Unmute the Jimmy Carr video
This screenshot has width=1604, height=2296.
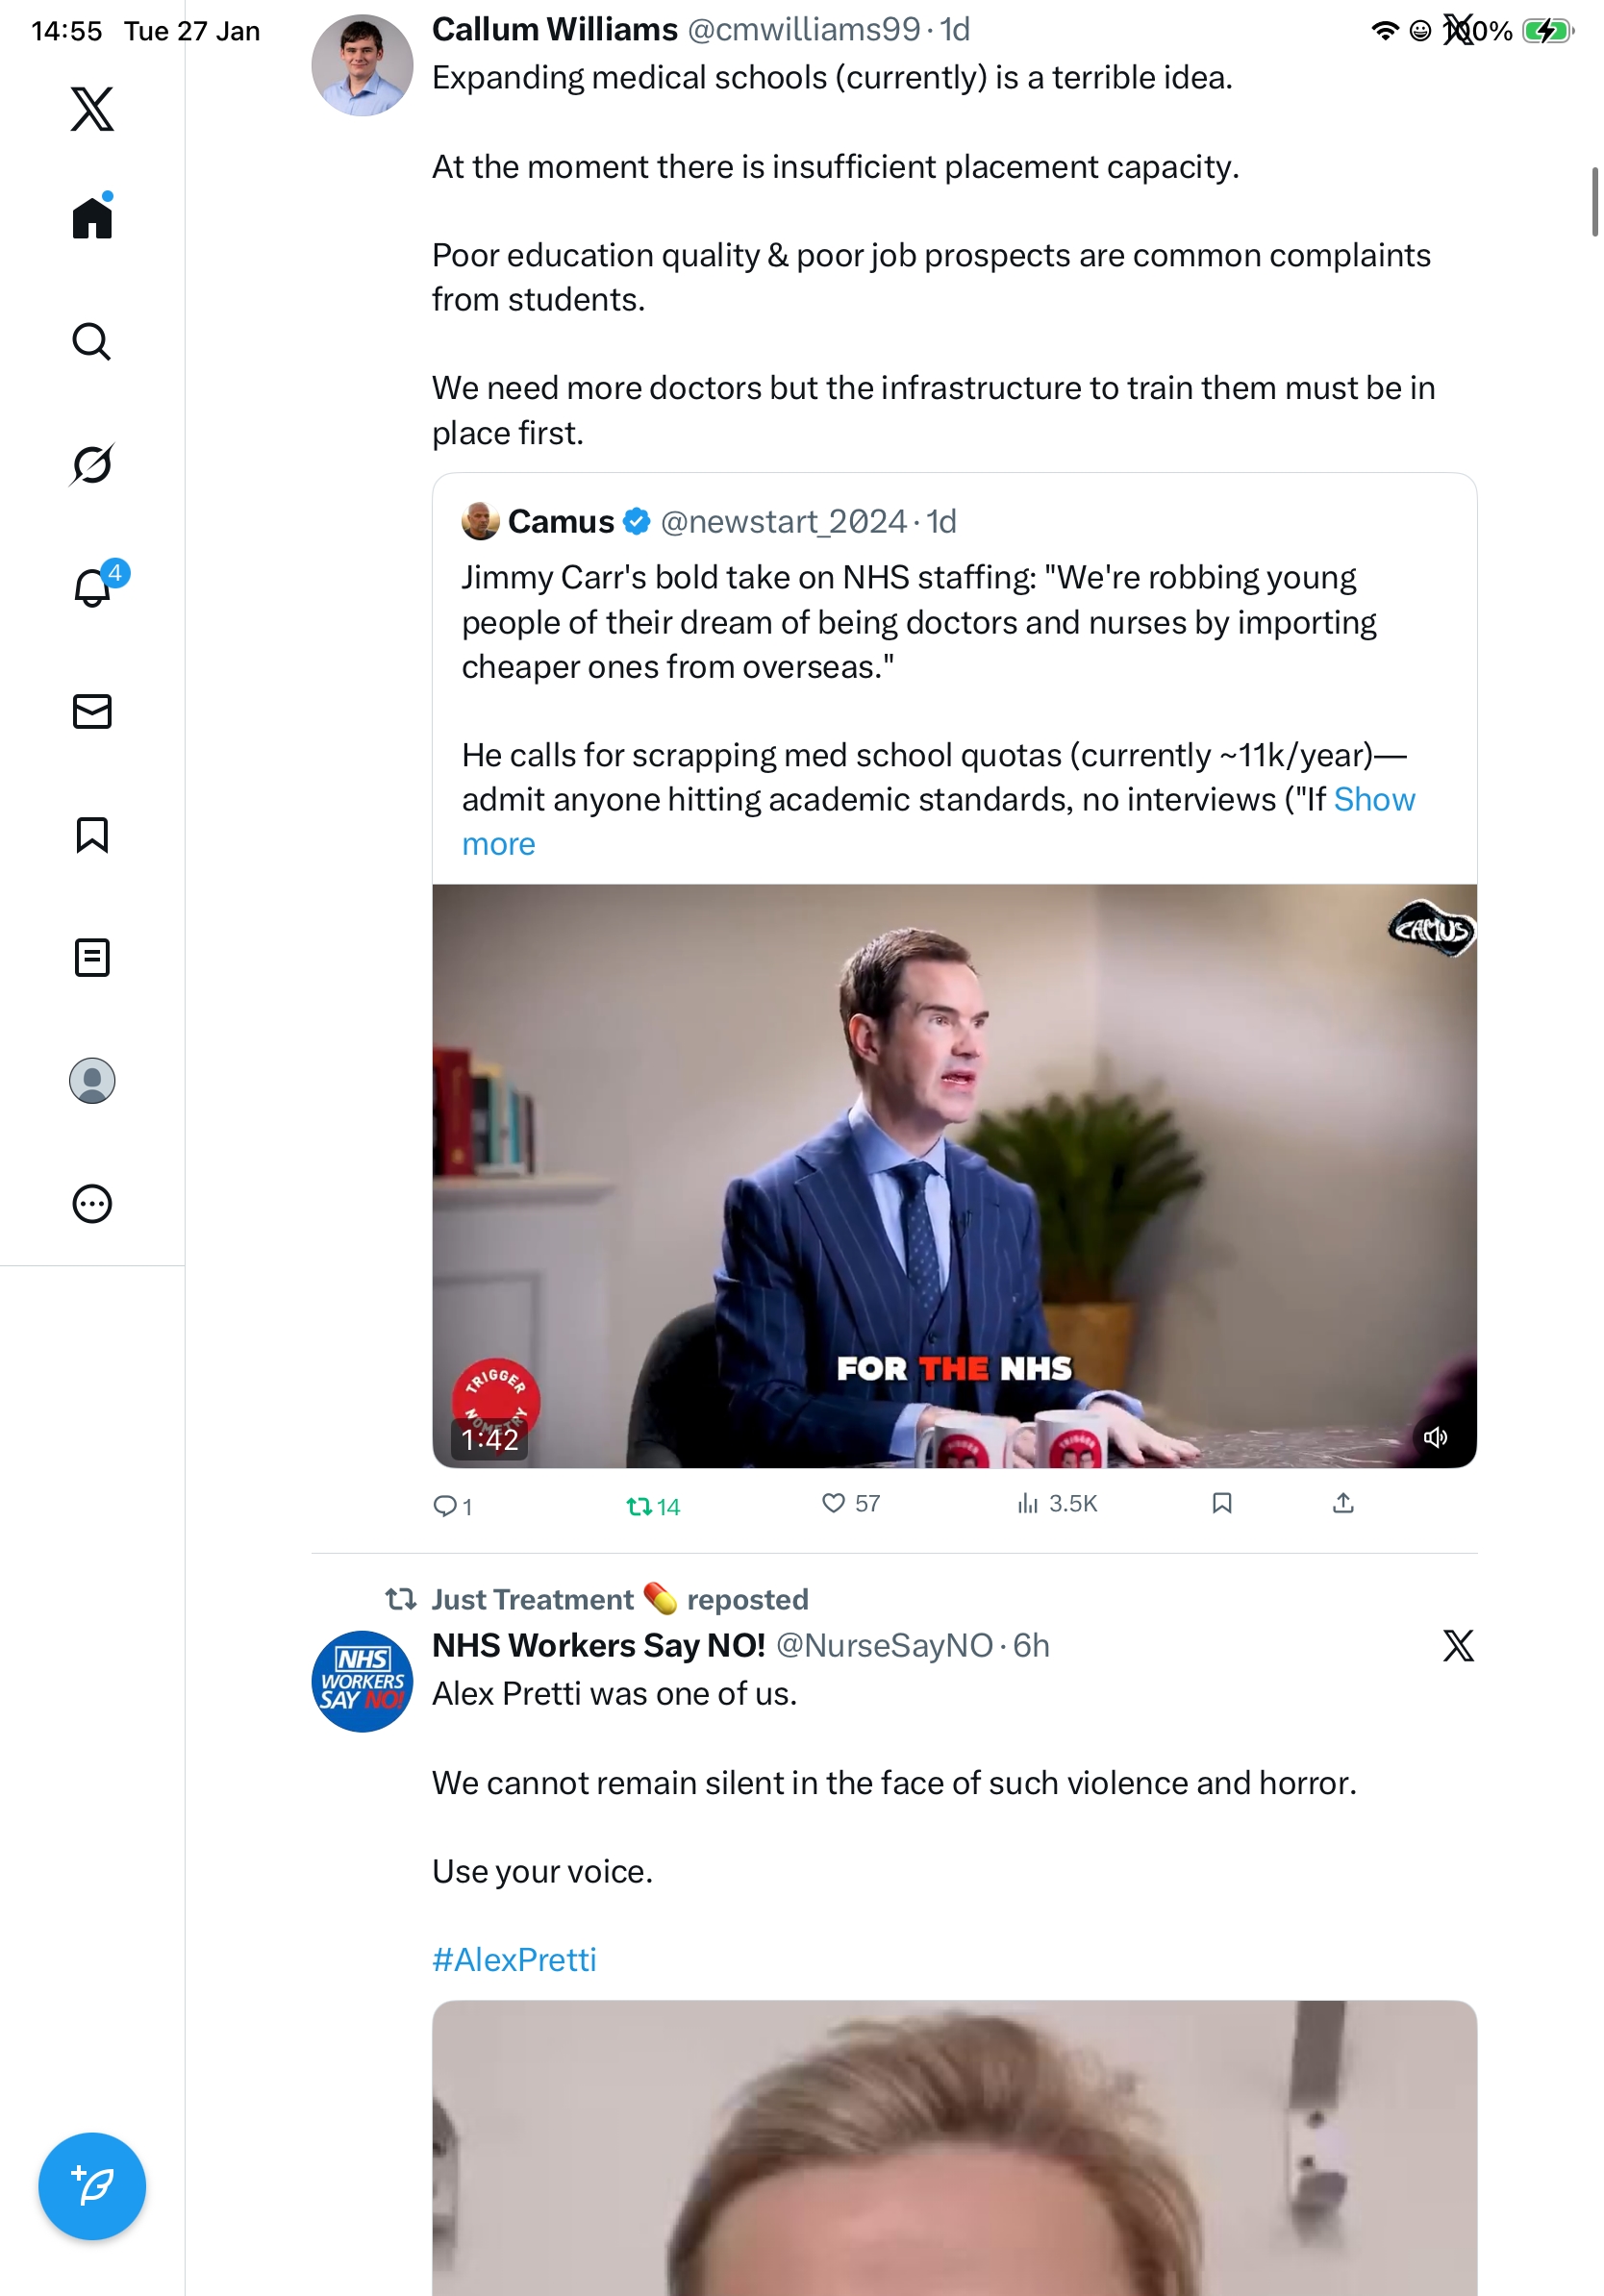(1435, 1438)
